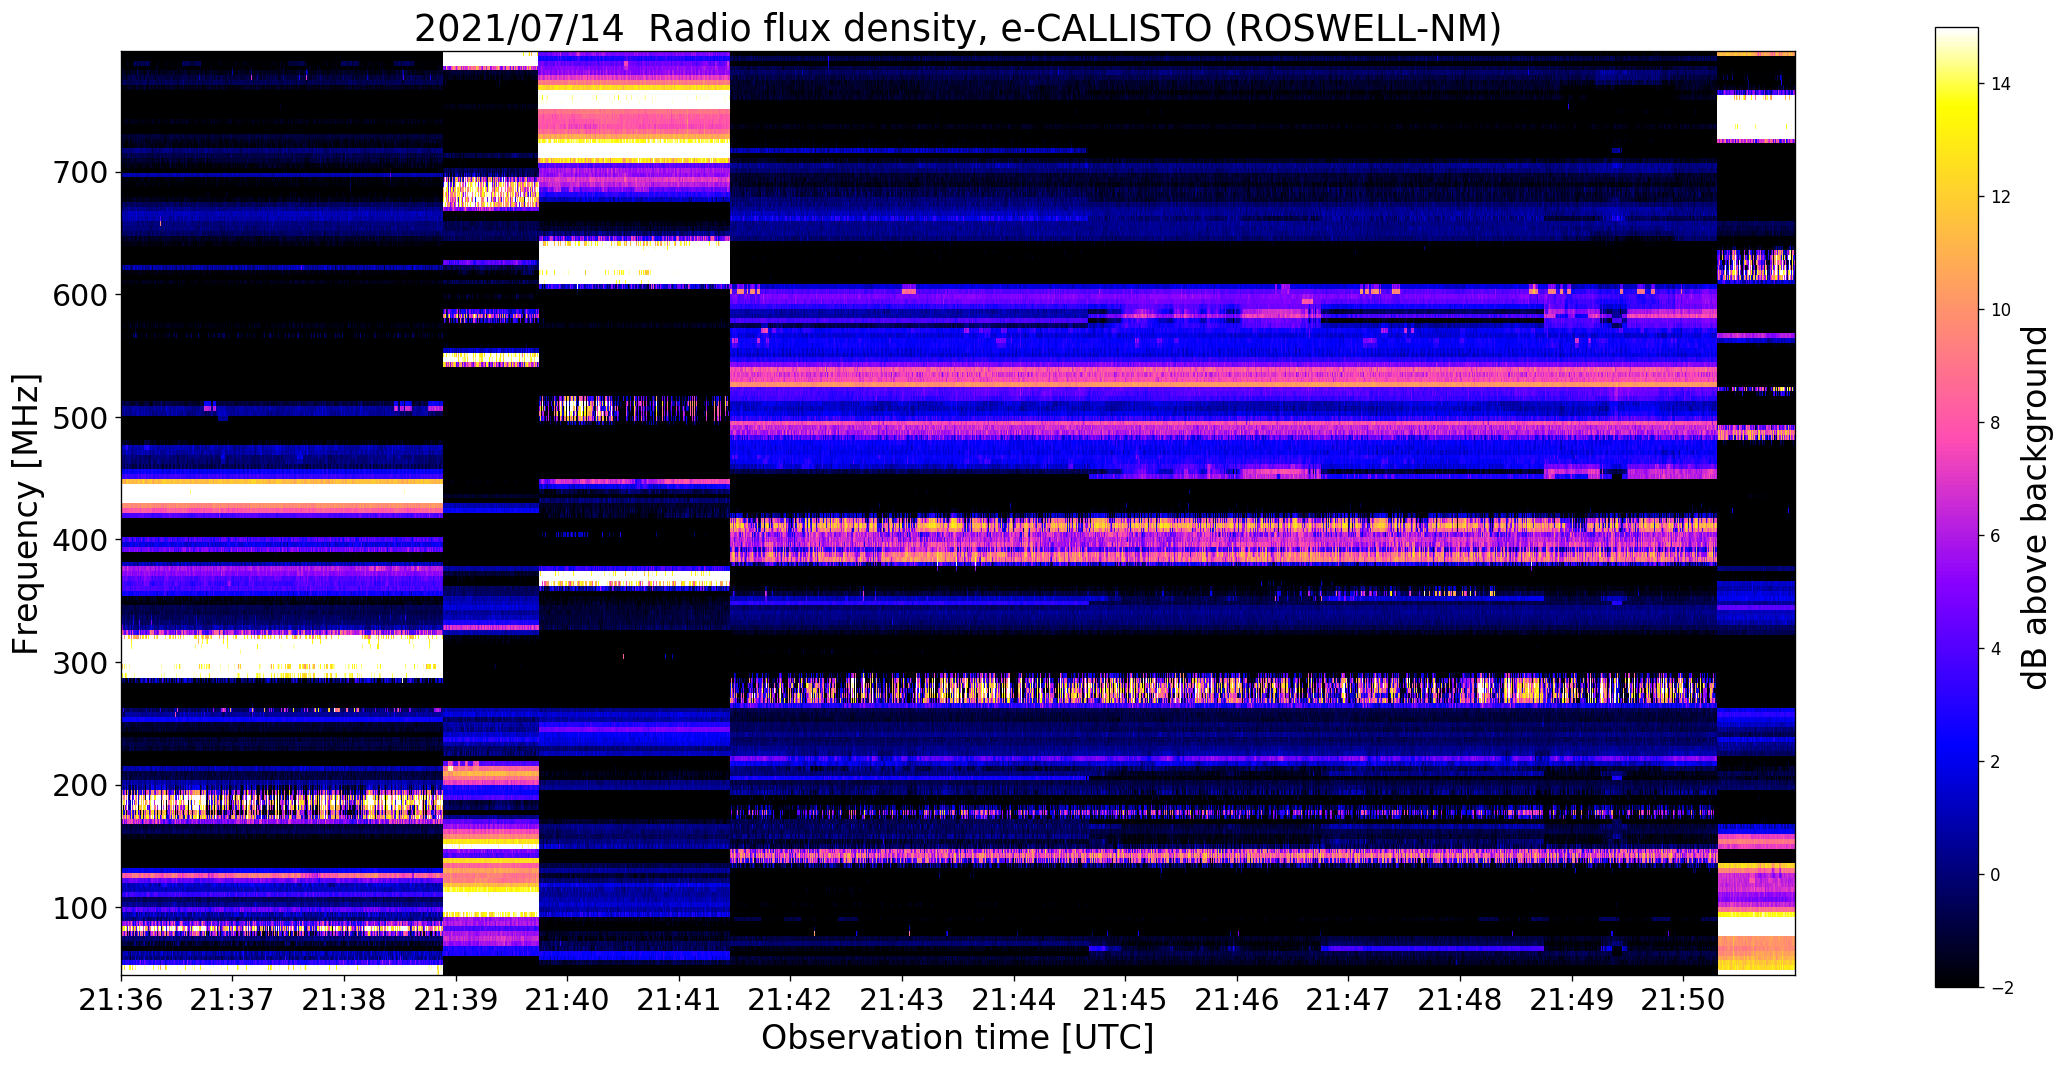This screenshot has width=2066, height=1067.
Task: Click the colorbar tick value 4
Action: tap(1996, 649)
